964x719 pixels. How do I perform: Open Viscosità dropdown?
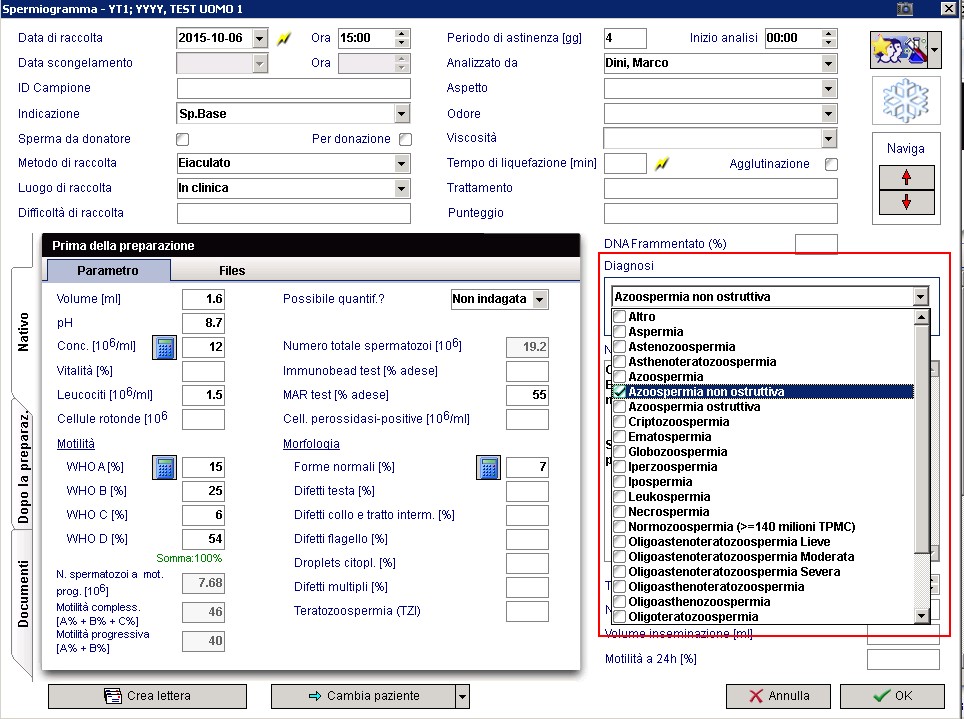click(828, 138)
